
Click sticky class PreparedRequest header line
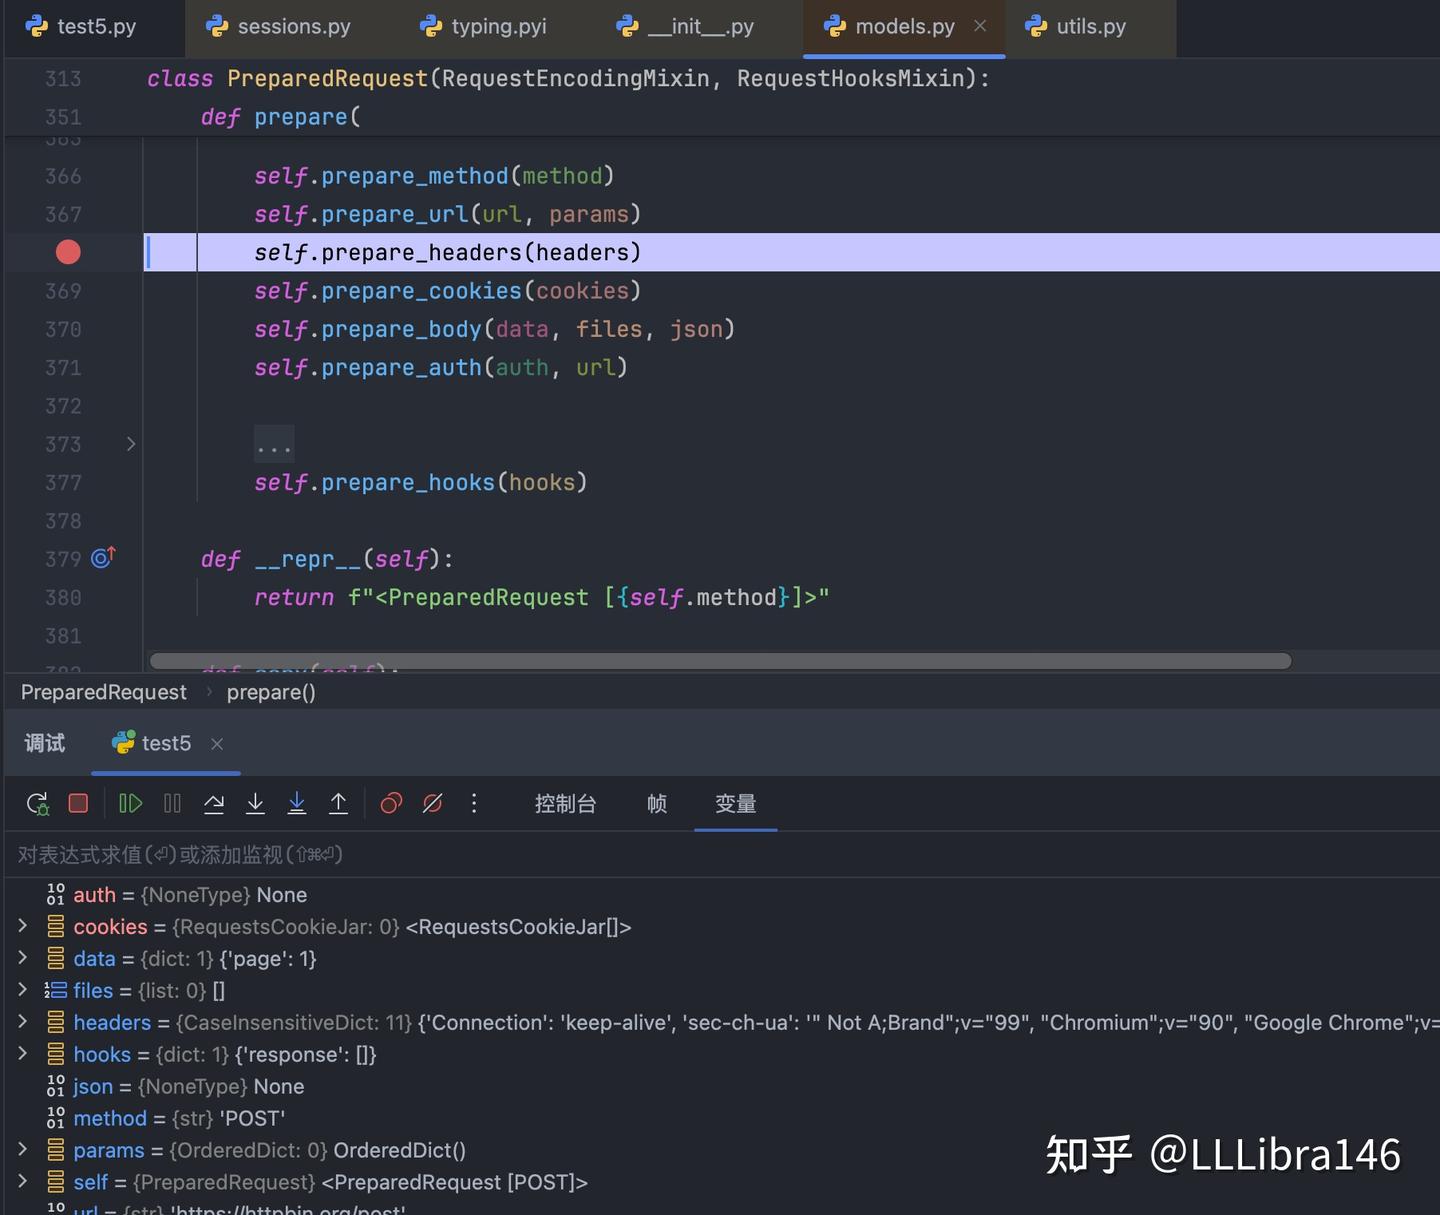tap(568, 78)
